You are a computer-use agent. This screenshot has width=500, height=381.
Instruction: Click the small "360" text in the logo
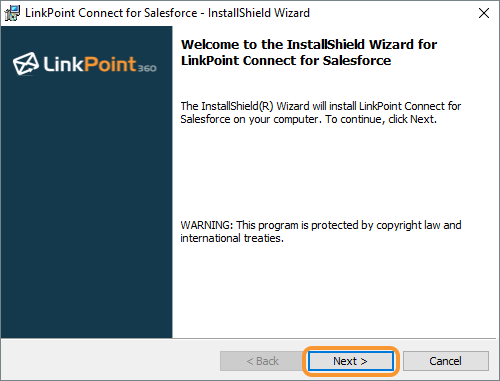147,68
